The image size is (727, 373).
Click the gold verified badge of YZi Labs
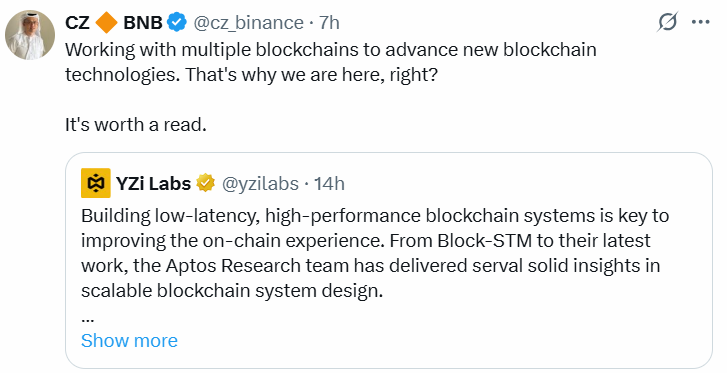tap(205, 183)
